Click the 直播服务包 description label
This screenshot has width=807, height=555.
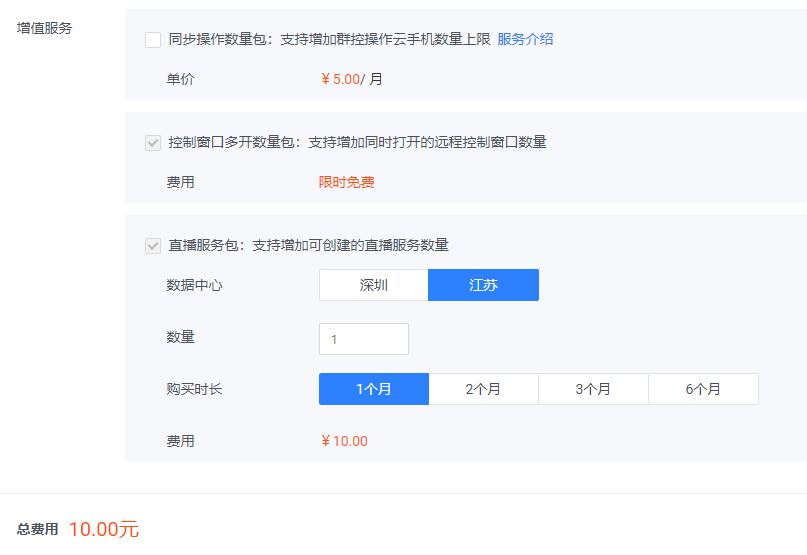tap(308, 246)
